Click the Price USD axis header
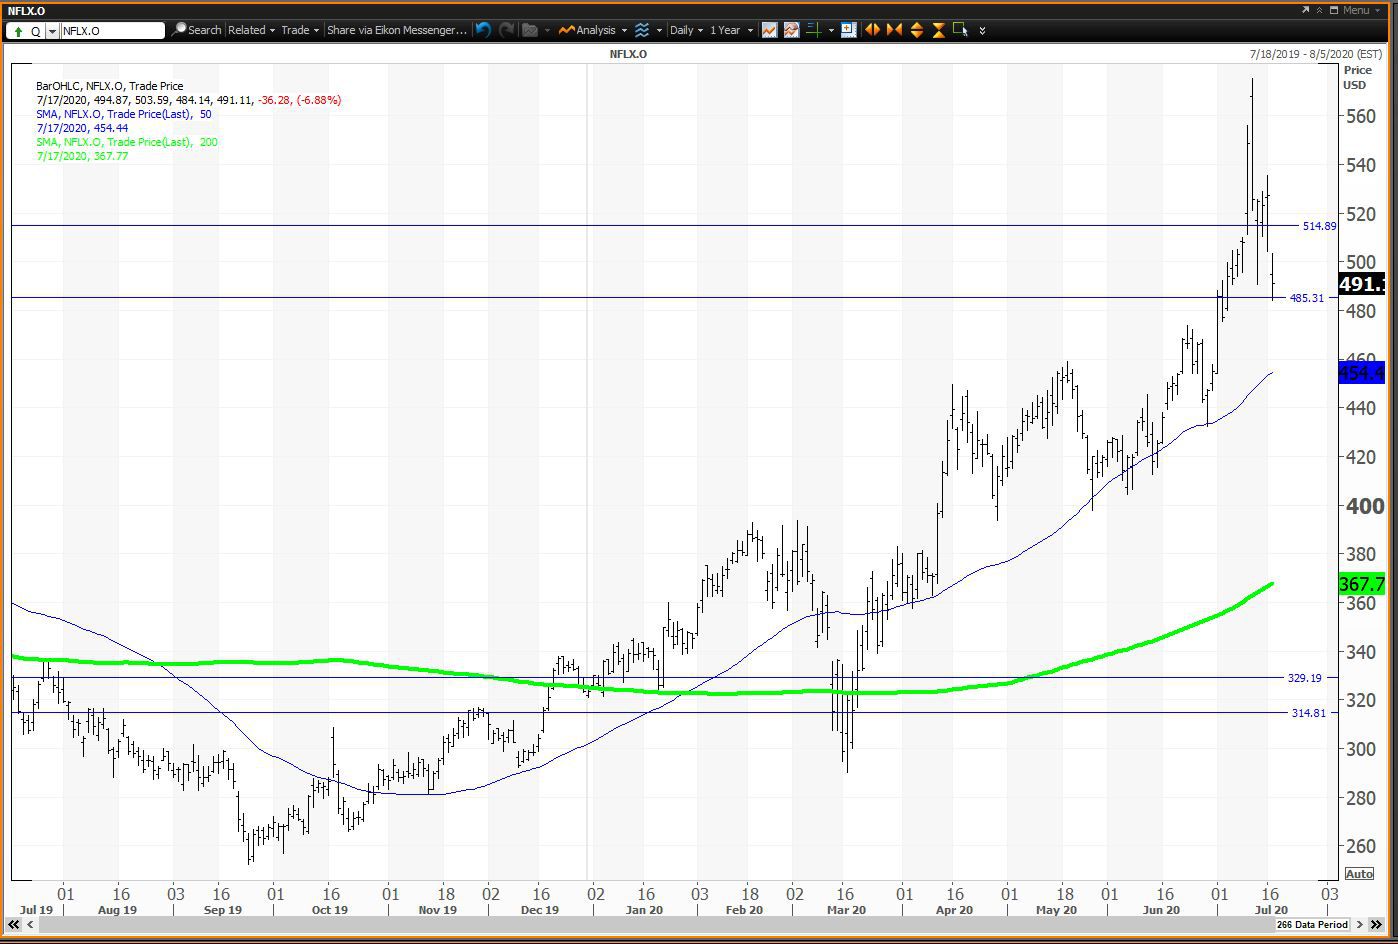This screenshot has height=944, width=1398. point(1357,77)
